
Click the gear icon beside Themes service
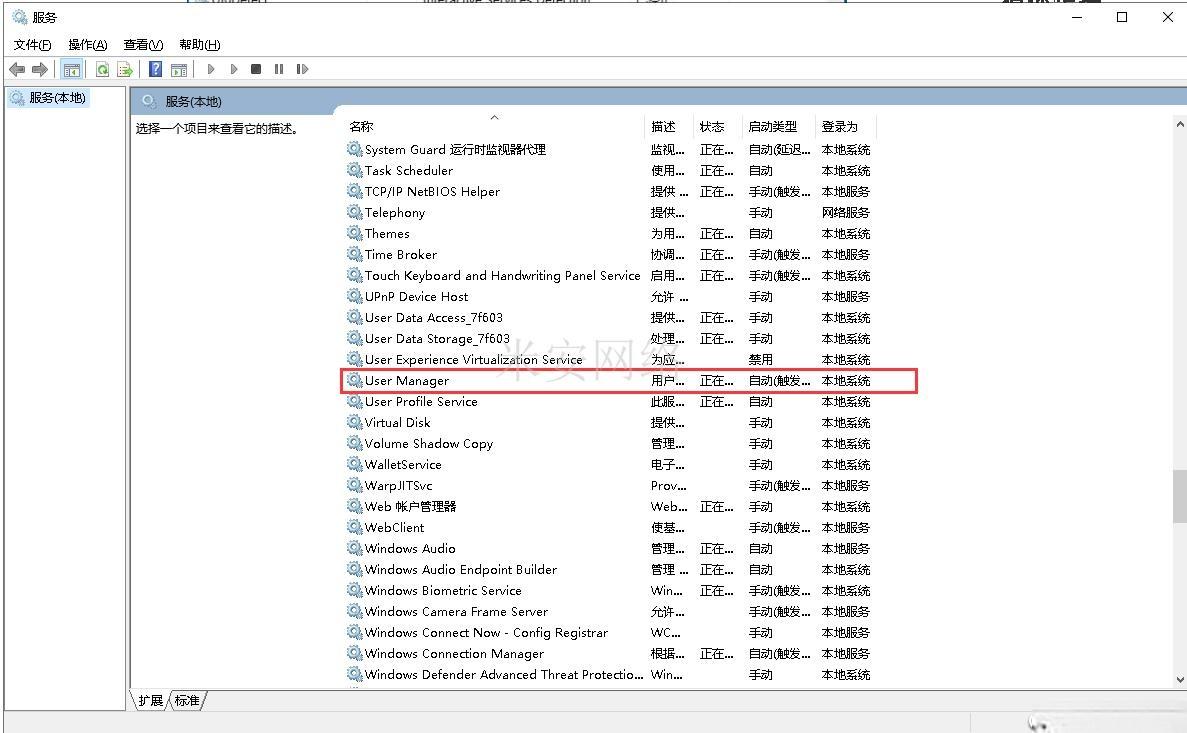point(354,233)
